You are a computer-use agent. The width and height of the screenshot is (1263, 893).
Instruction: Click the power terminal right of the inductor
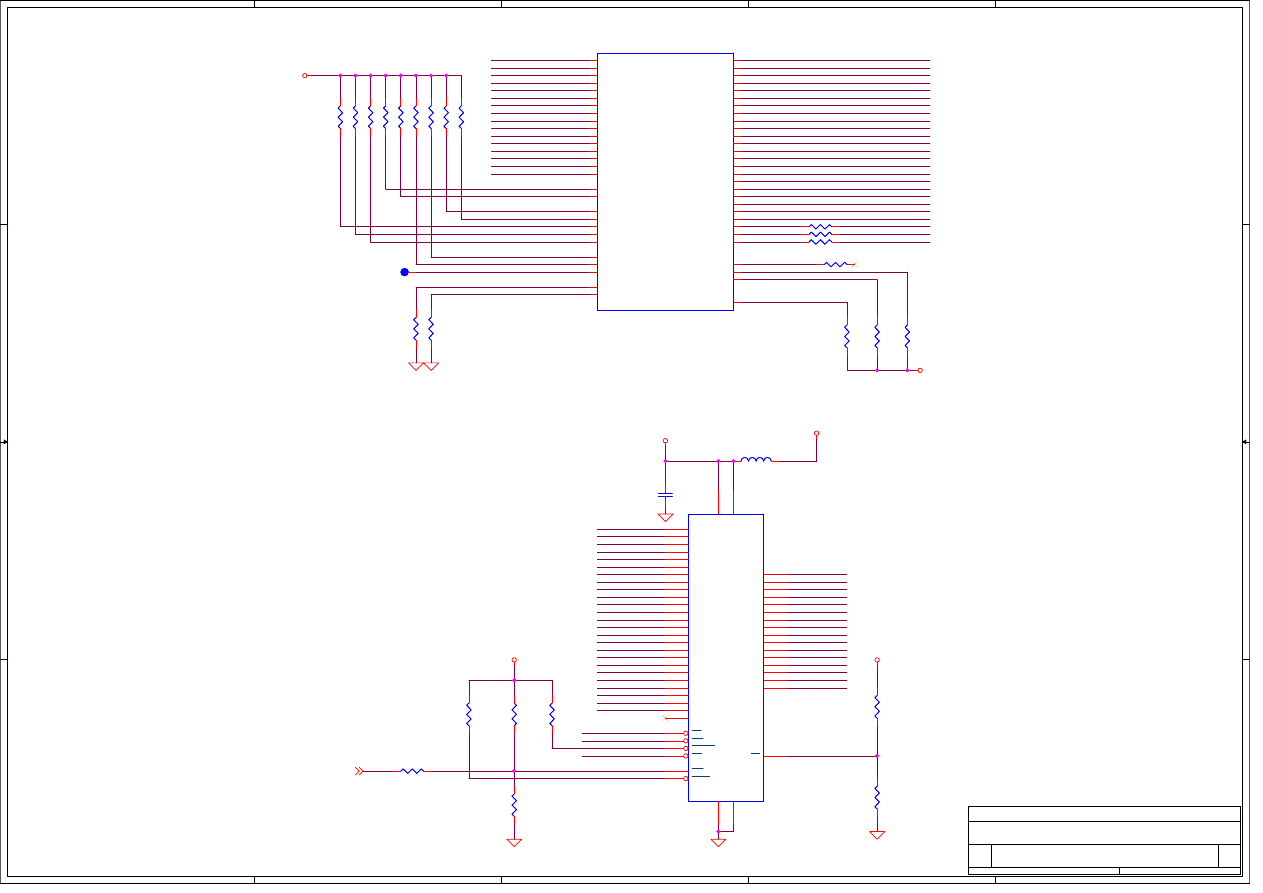pyautogui.click(x=816, y=434)
